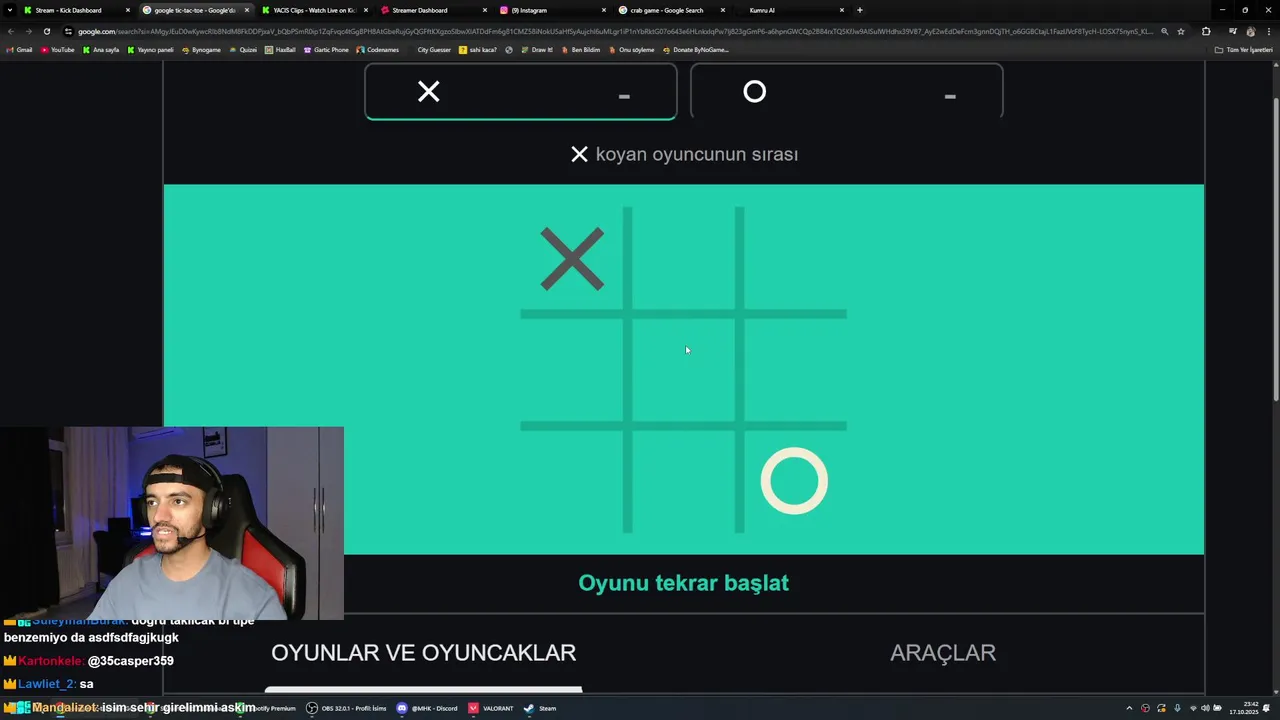The image size is (1280, 720).
Task: Open the Ana sayfa bookmark
Action: [101, 49]
